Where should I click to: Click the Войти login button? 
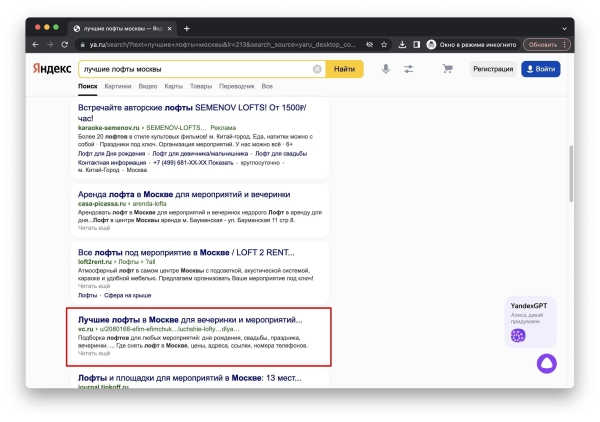[541, 69]
